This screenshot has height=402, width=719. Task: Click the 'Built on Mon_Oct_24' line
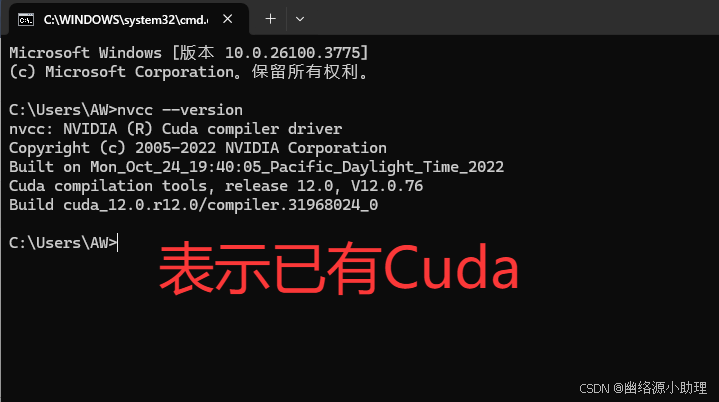[x=256, y=167]
